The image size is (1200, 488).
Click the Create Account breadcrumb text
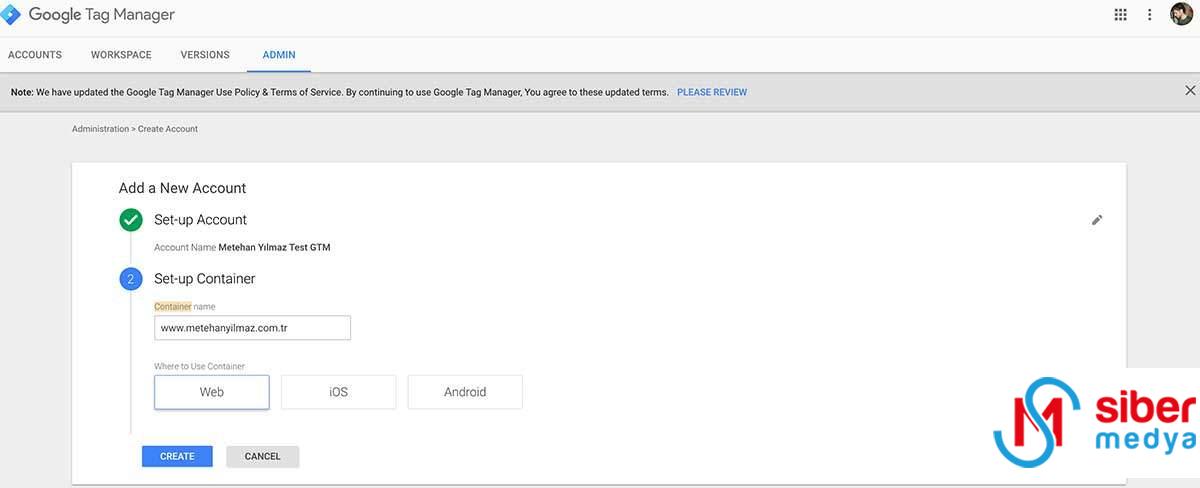coord(168,129)
